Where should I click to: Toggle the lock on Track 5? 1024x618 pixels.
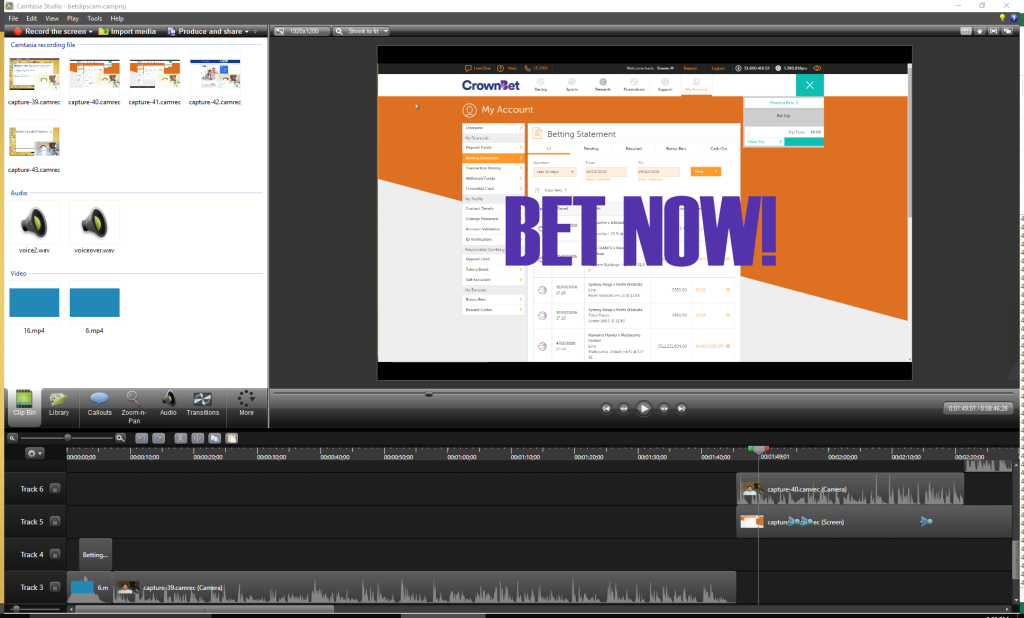(x=55, y=521)
